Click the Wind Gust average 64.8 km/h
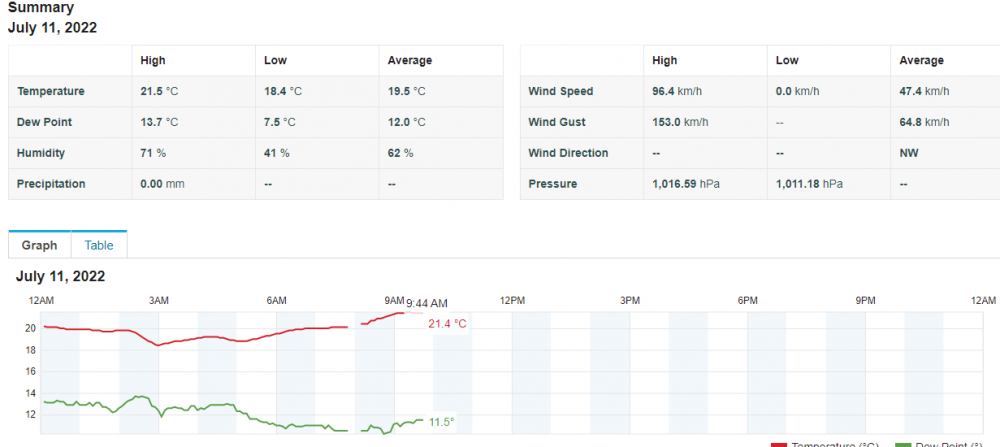Screen dimensions: 1000x447 (x=924, y=122)
